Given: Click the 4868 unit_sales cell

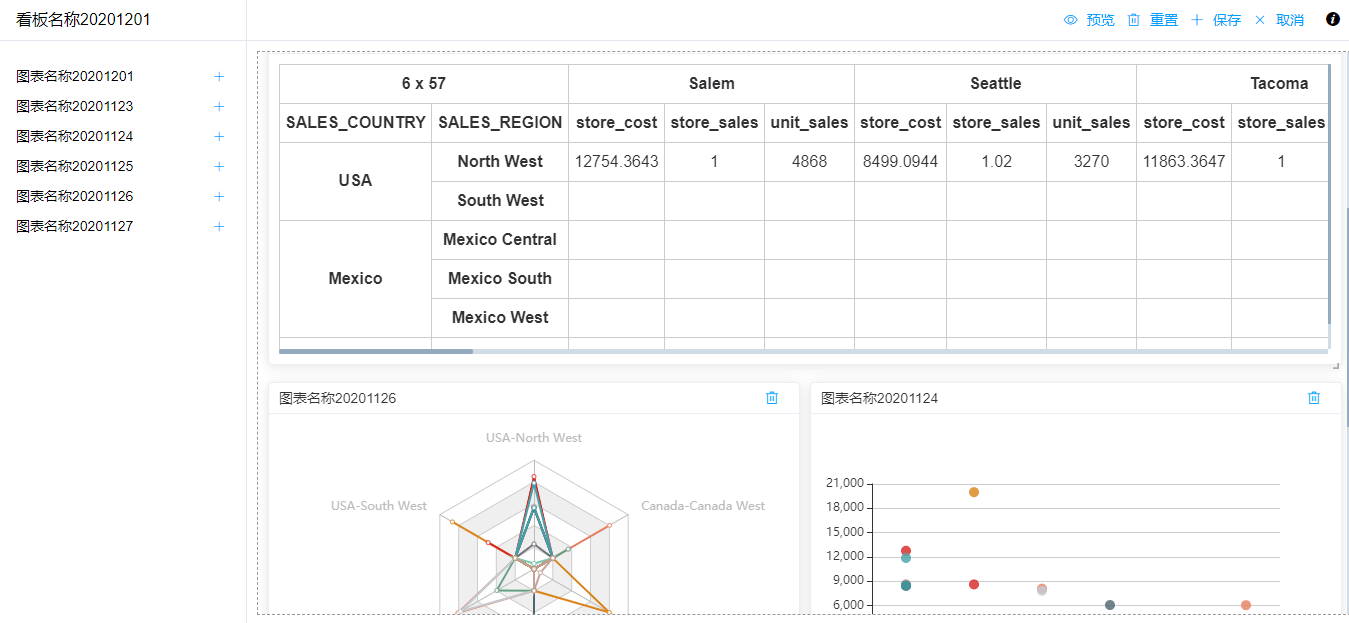Looking at the screenshot, I should tap(810, 162).
